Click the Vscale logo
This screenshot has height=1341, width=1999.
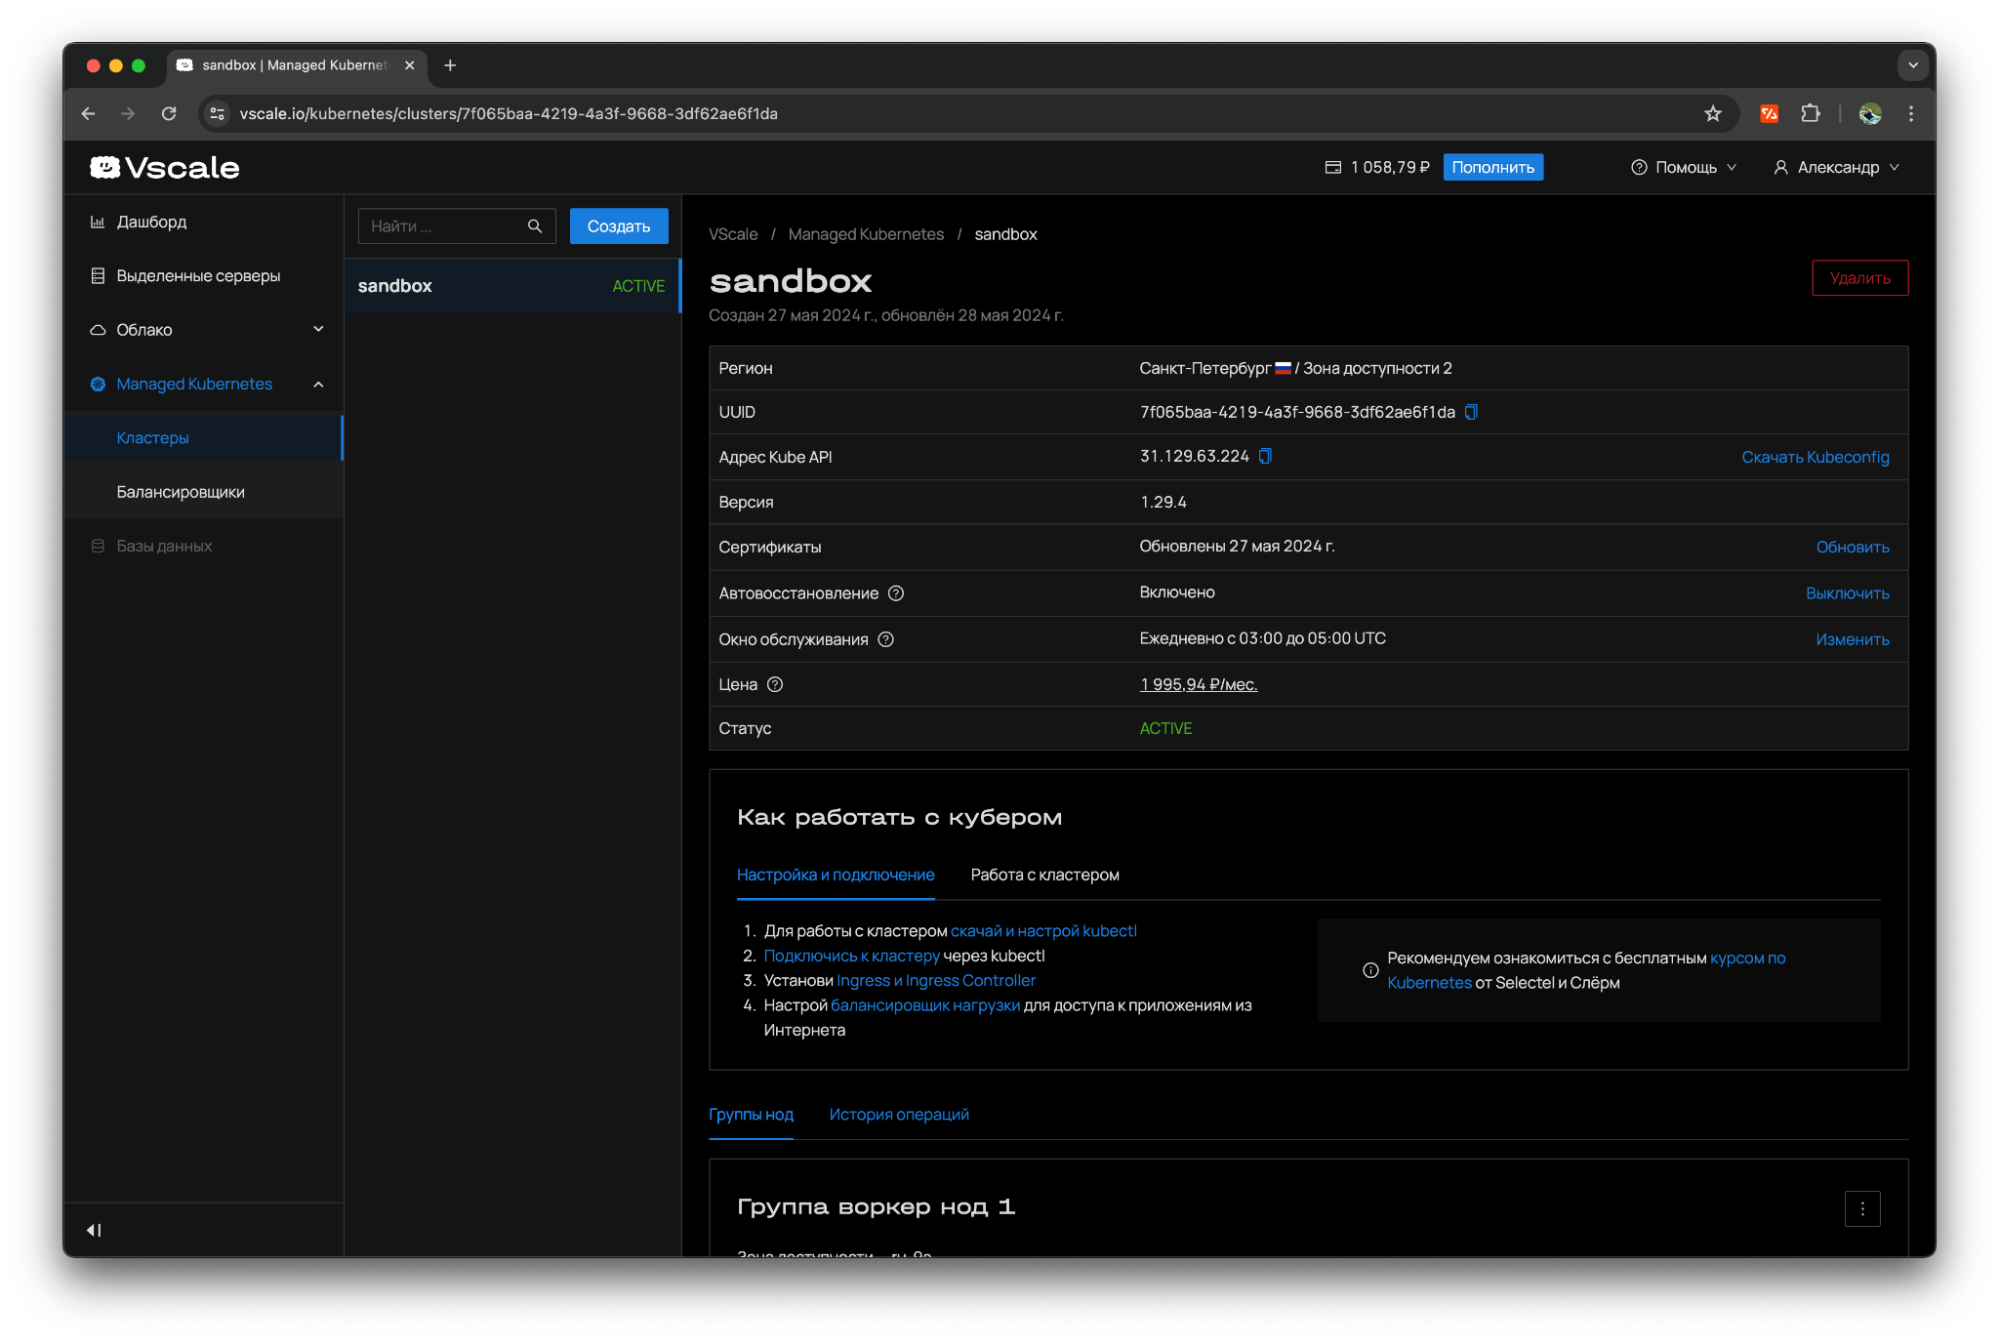[x=165, y=167]
